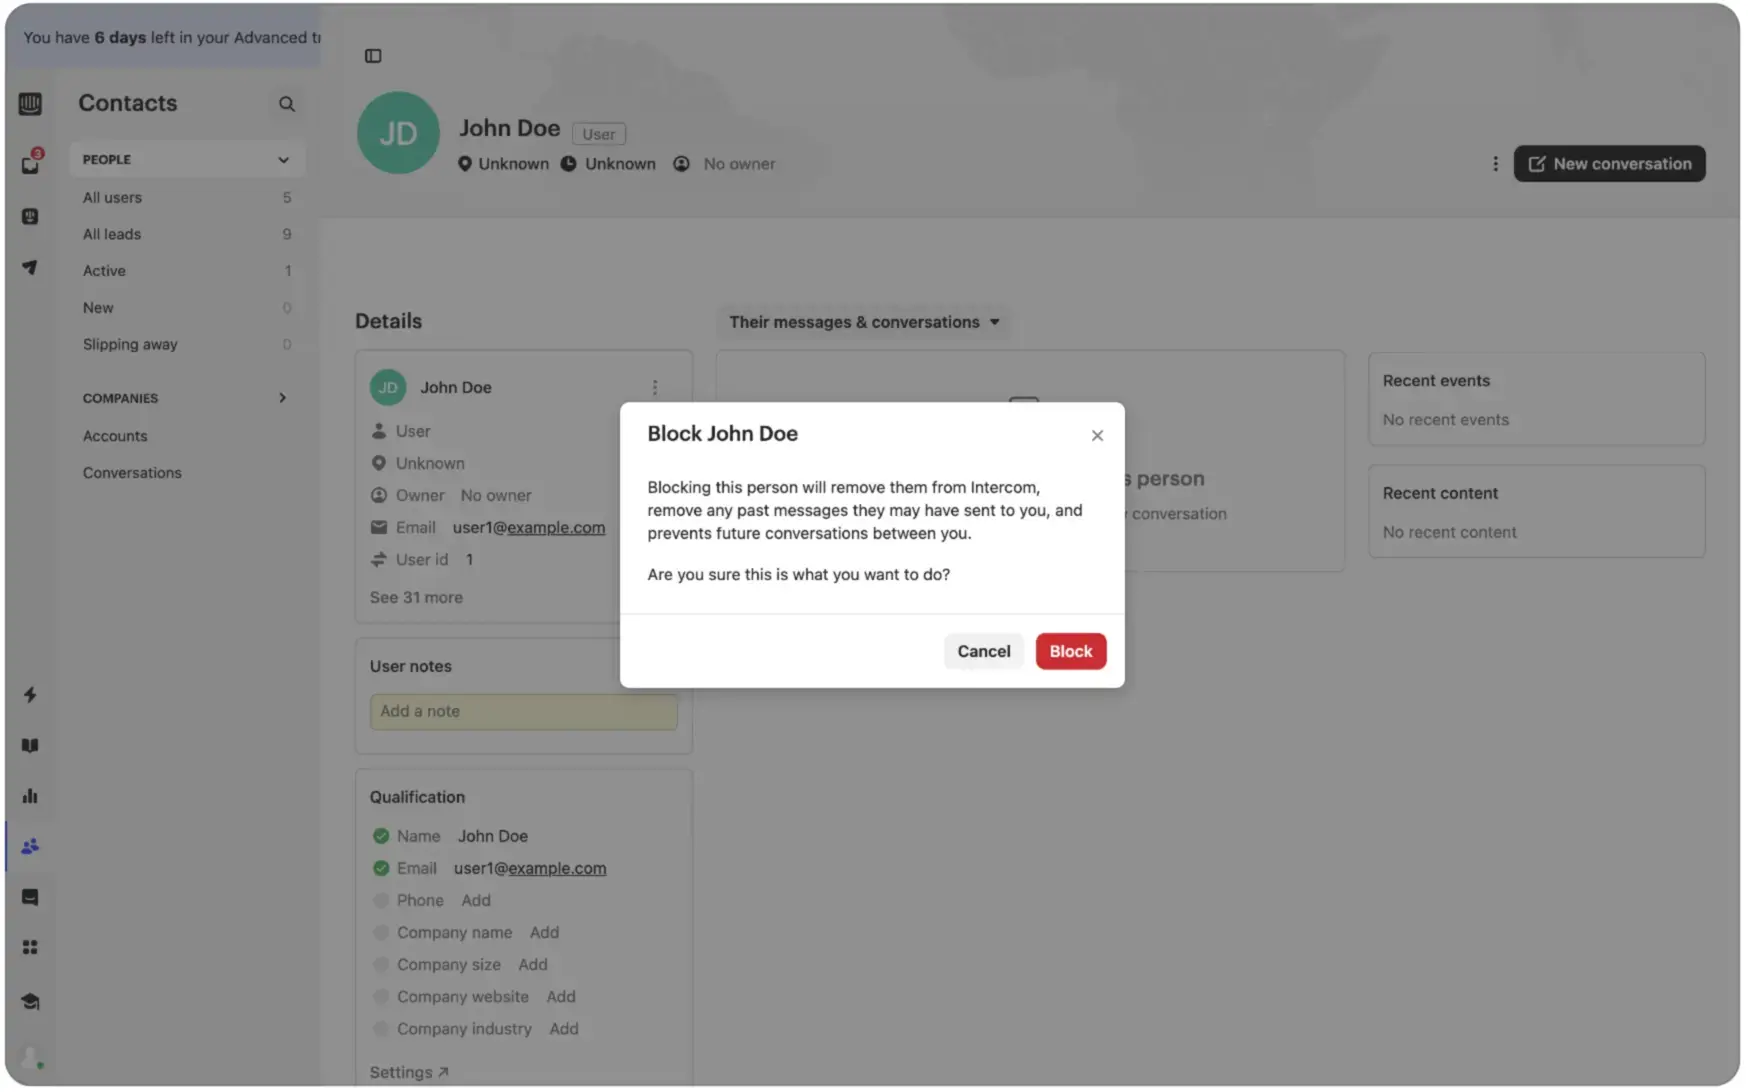Toggle the Company size qualification circle
The width and height of the screenshot is (1748, 1092).
pos(381,964)
